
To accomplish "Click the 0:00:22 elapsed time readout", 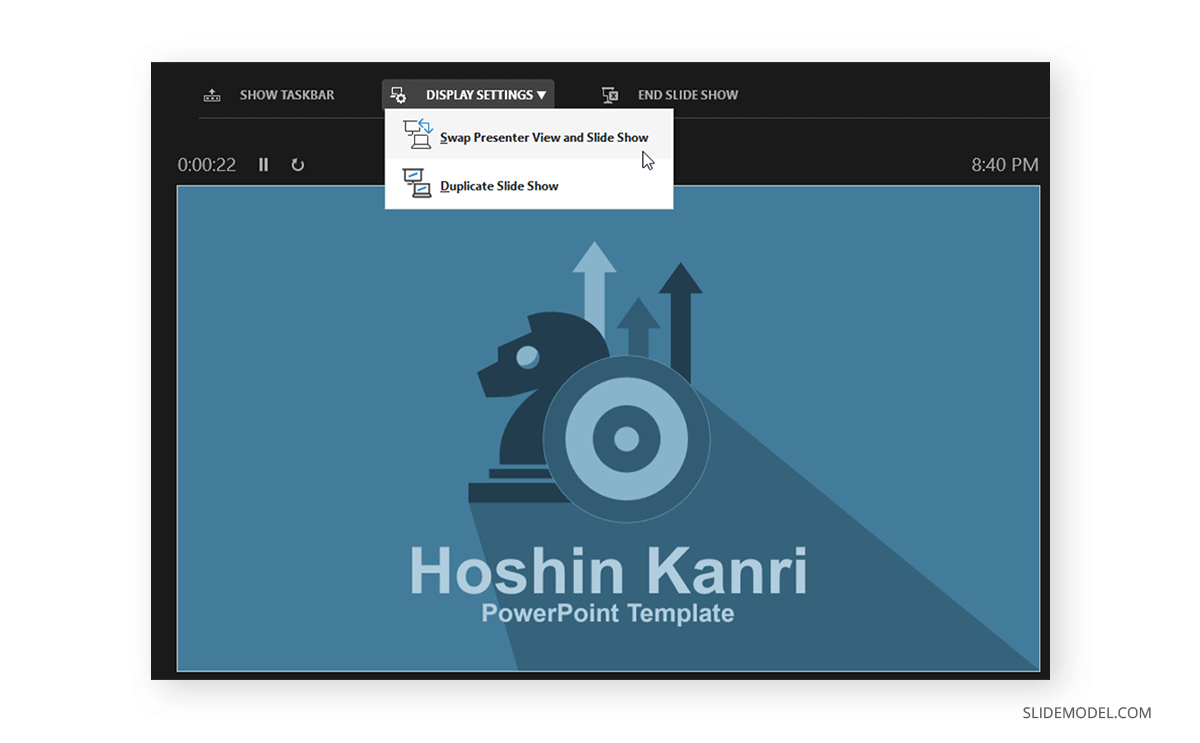I will [207, 165].
